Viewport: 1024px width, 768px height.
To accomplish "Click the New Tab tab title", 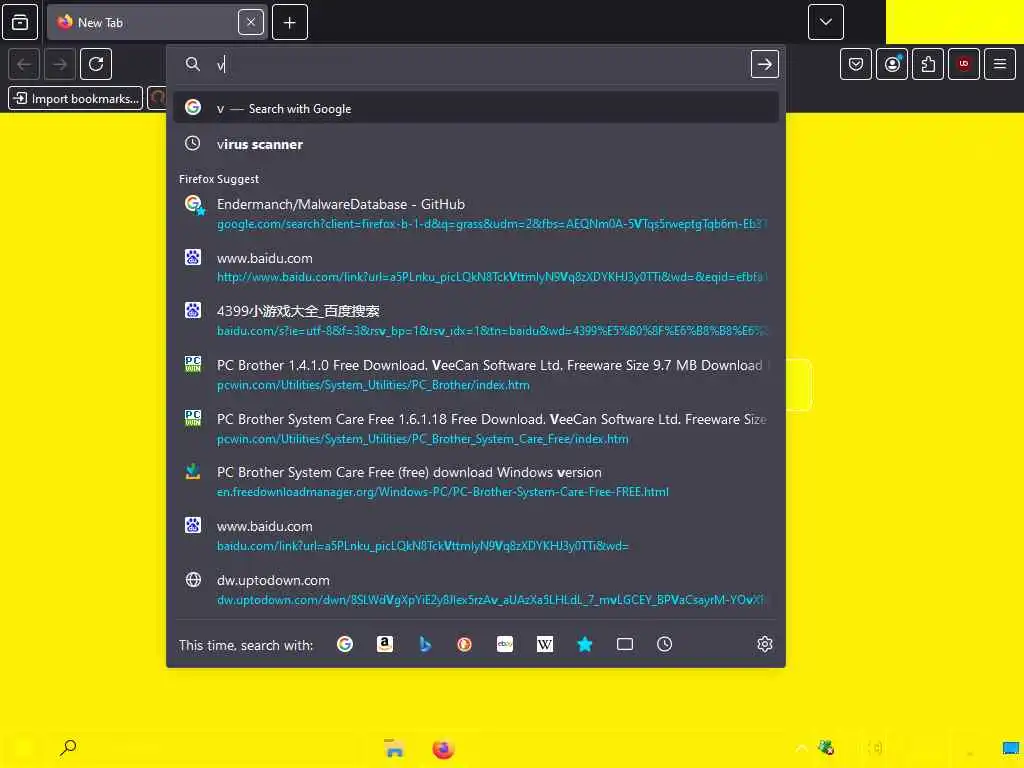I will [100, 22].
